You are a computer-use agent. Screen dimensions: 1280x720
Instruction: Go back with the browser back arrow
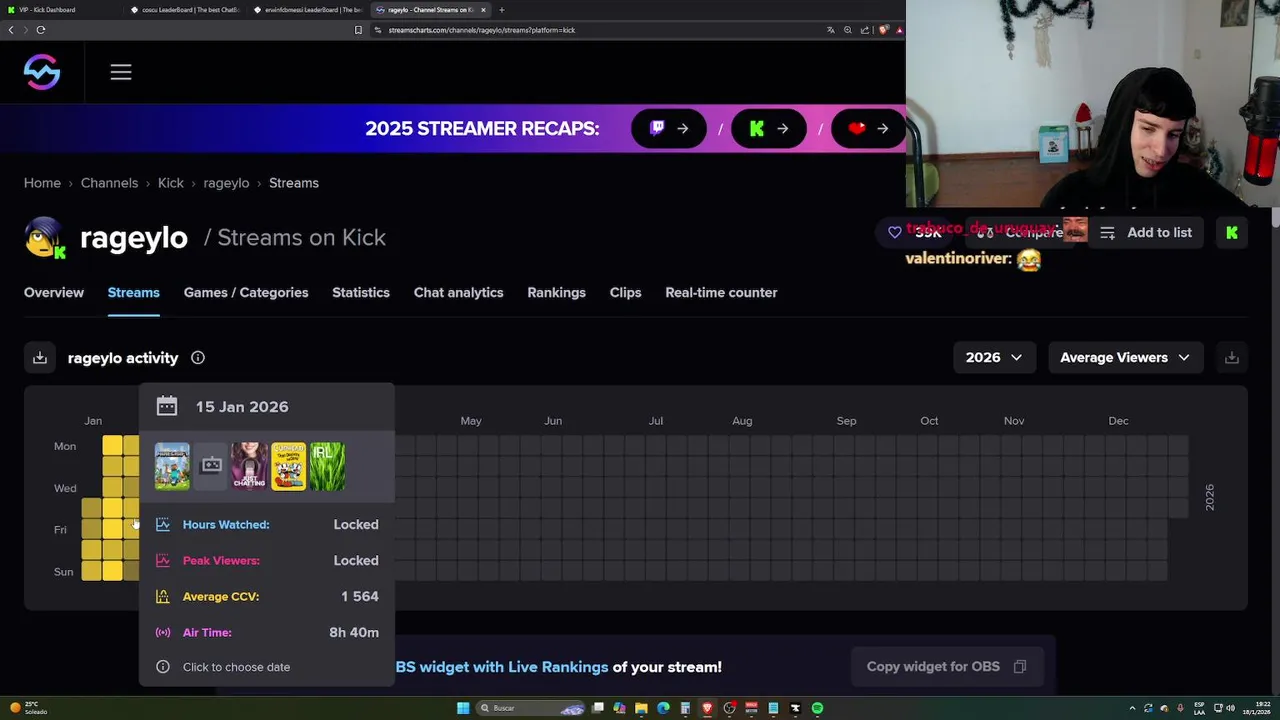click(x=11, y=30)
